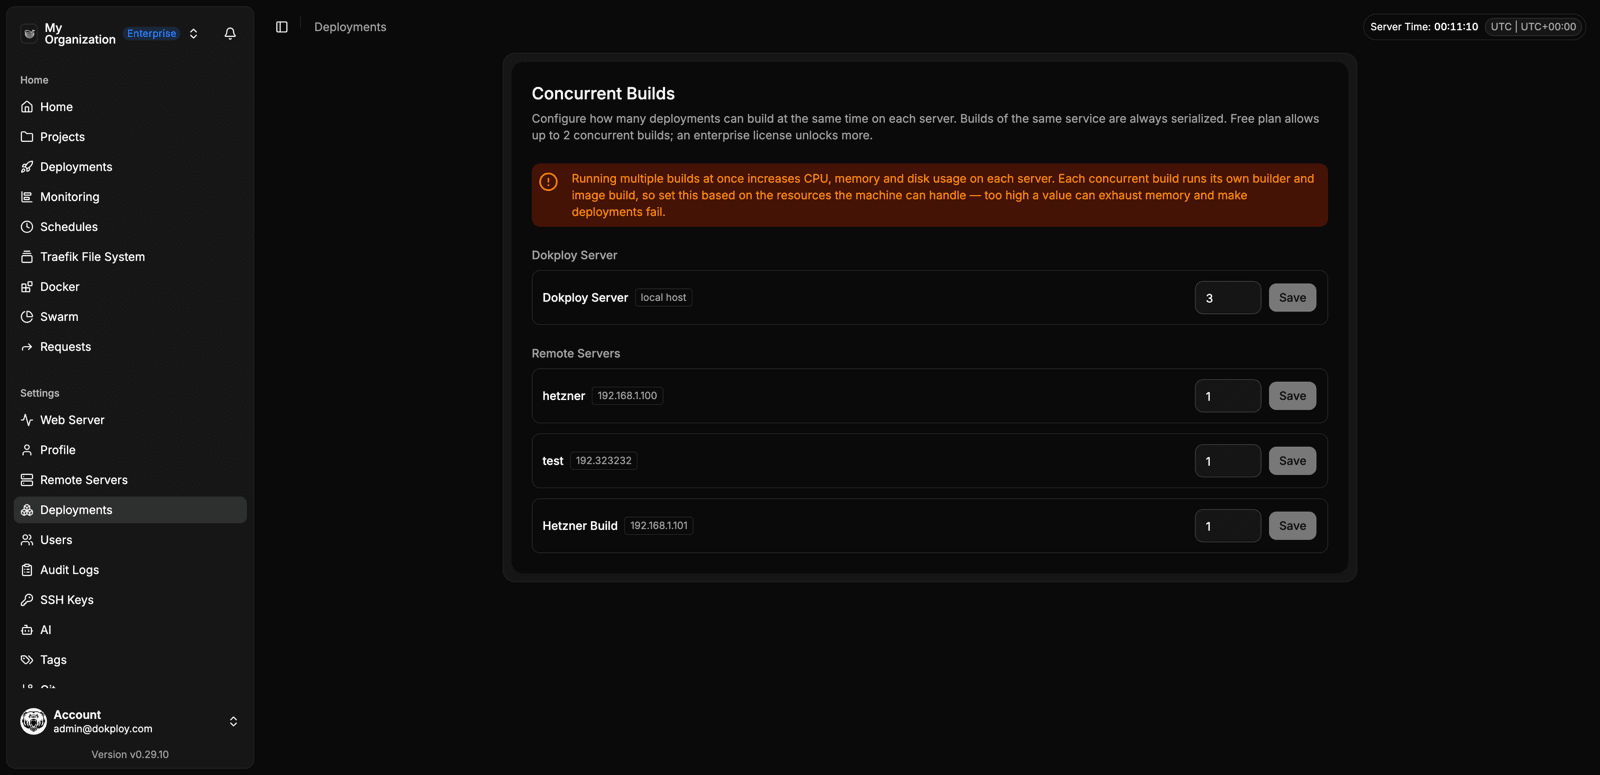Focus test server builds number field
The image size is (1600, 775).
click(x=1228, y=461)
